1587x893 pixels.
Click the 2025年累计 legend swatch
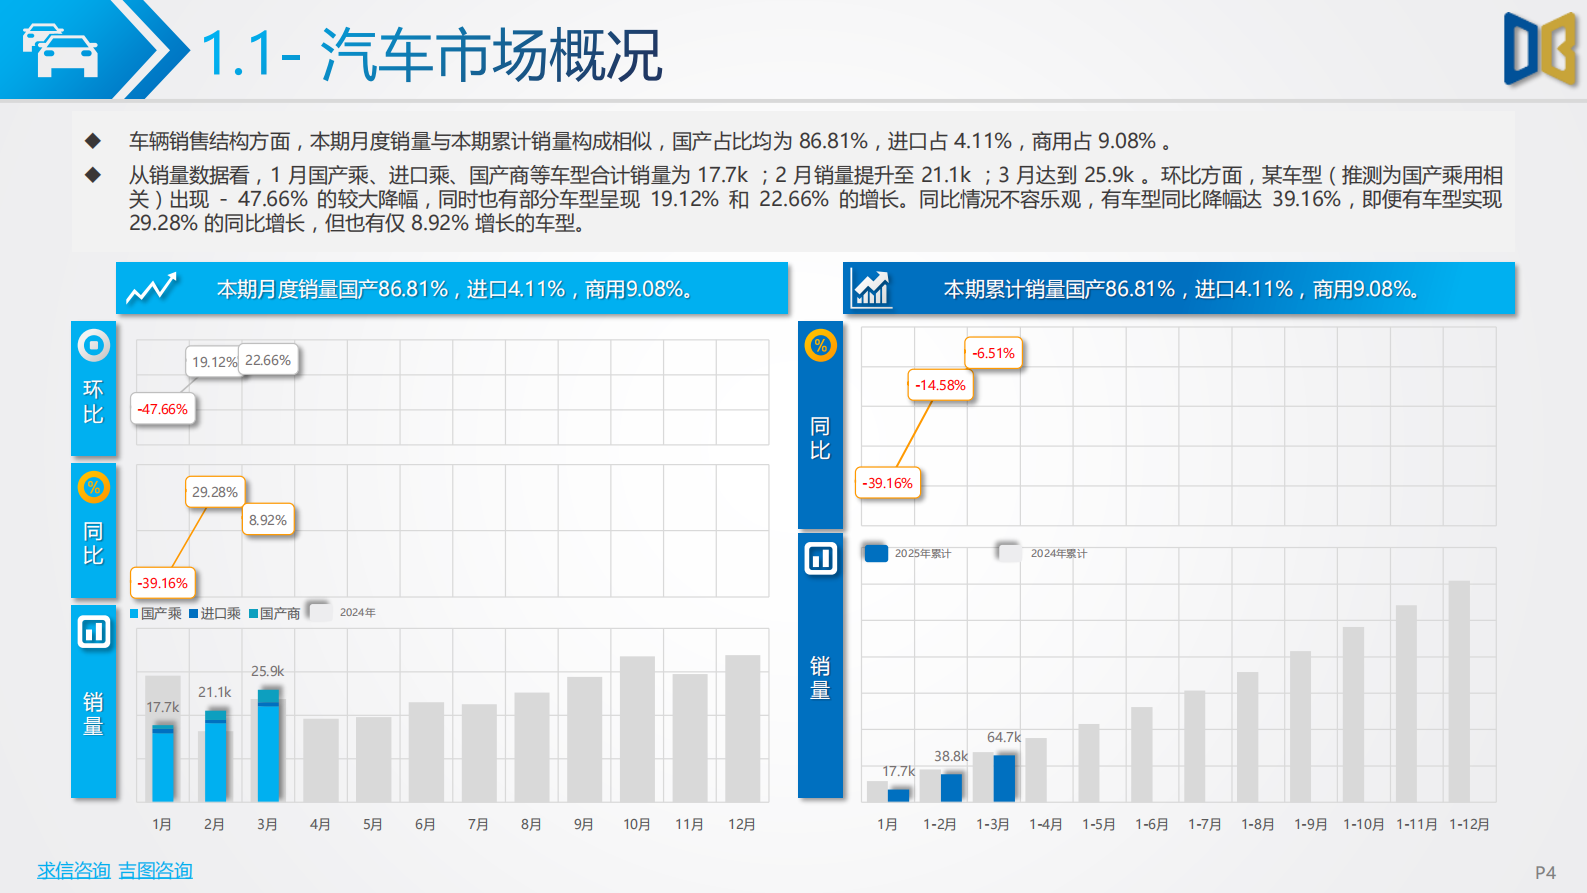pos(876,553)
